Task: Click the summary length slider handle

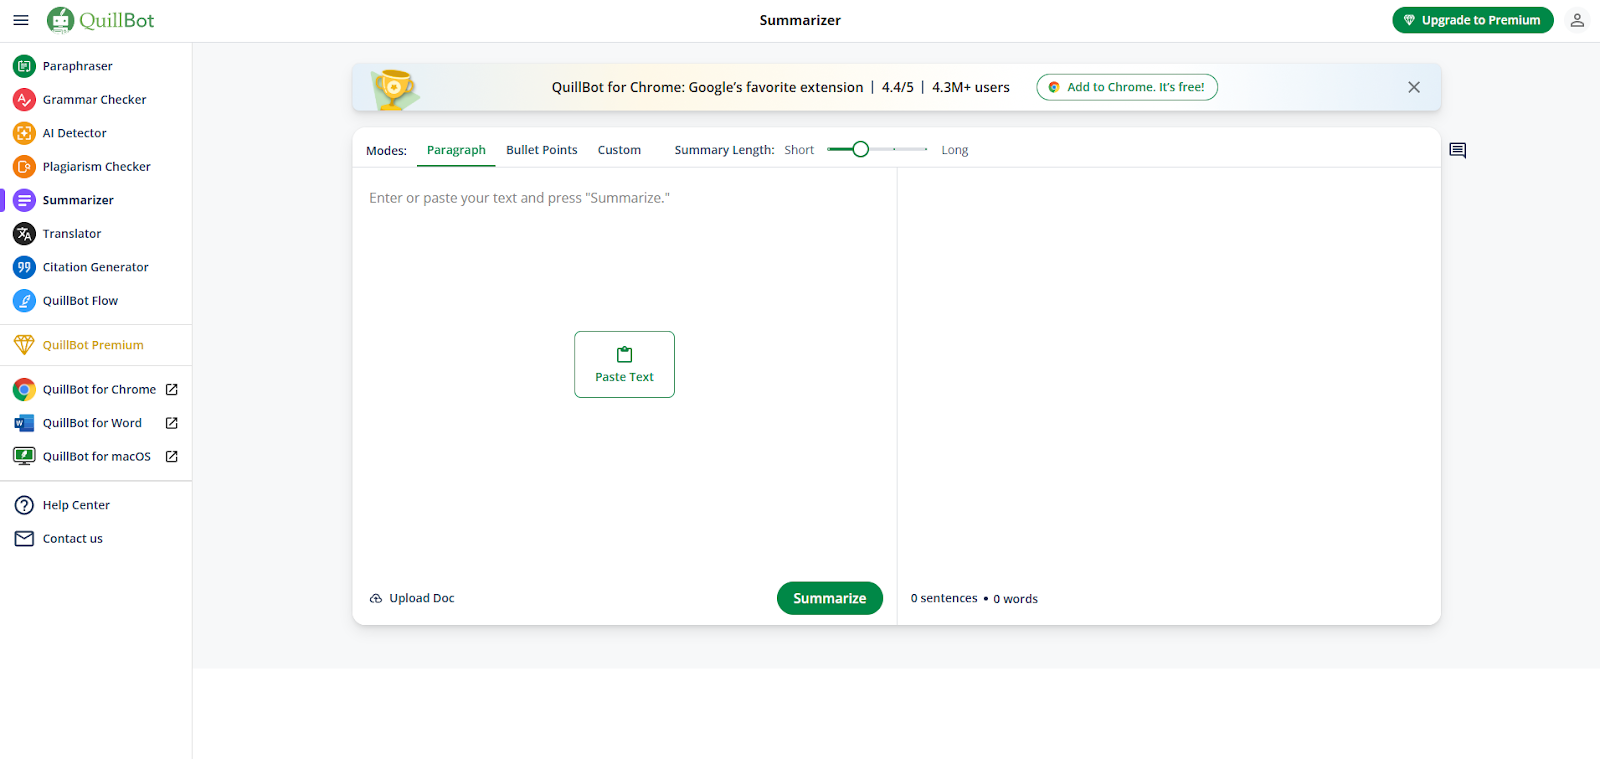Action: [x=860, y=149]
